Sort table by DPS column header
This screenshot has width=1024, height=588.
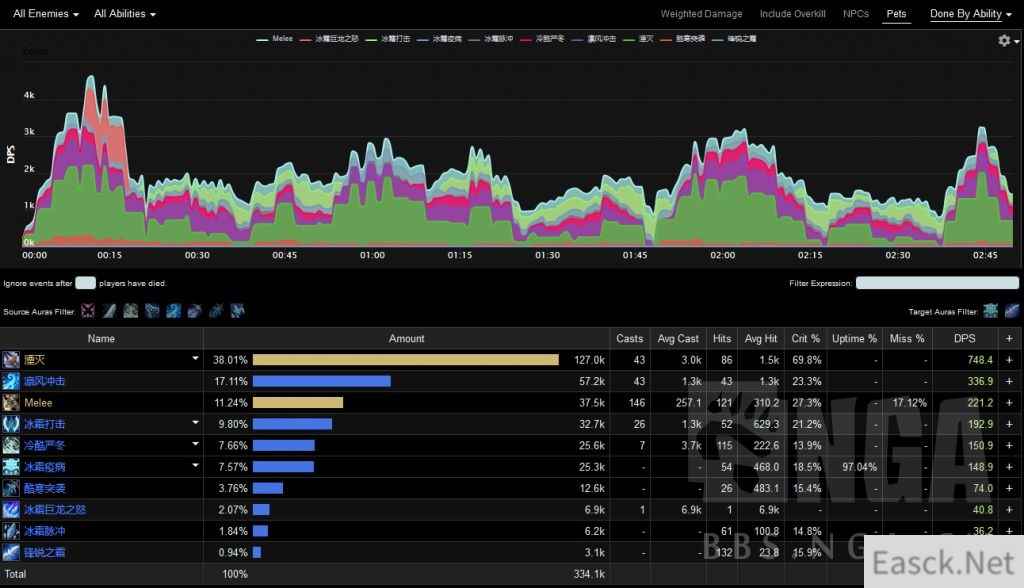(964, 338)
